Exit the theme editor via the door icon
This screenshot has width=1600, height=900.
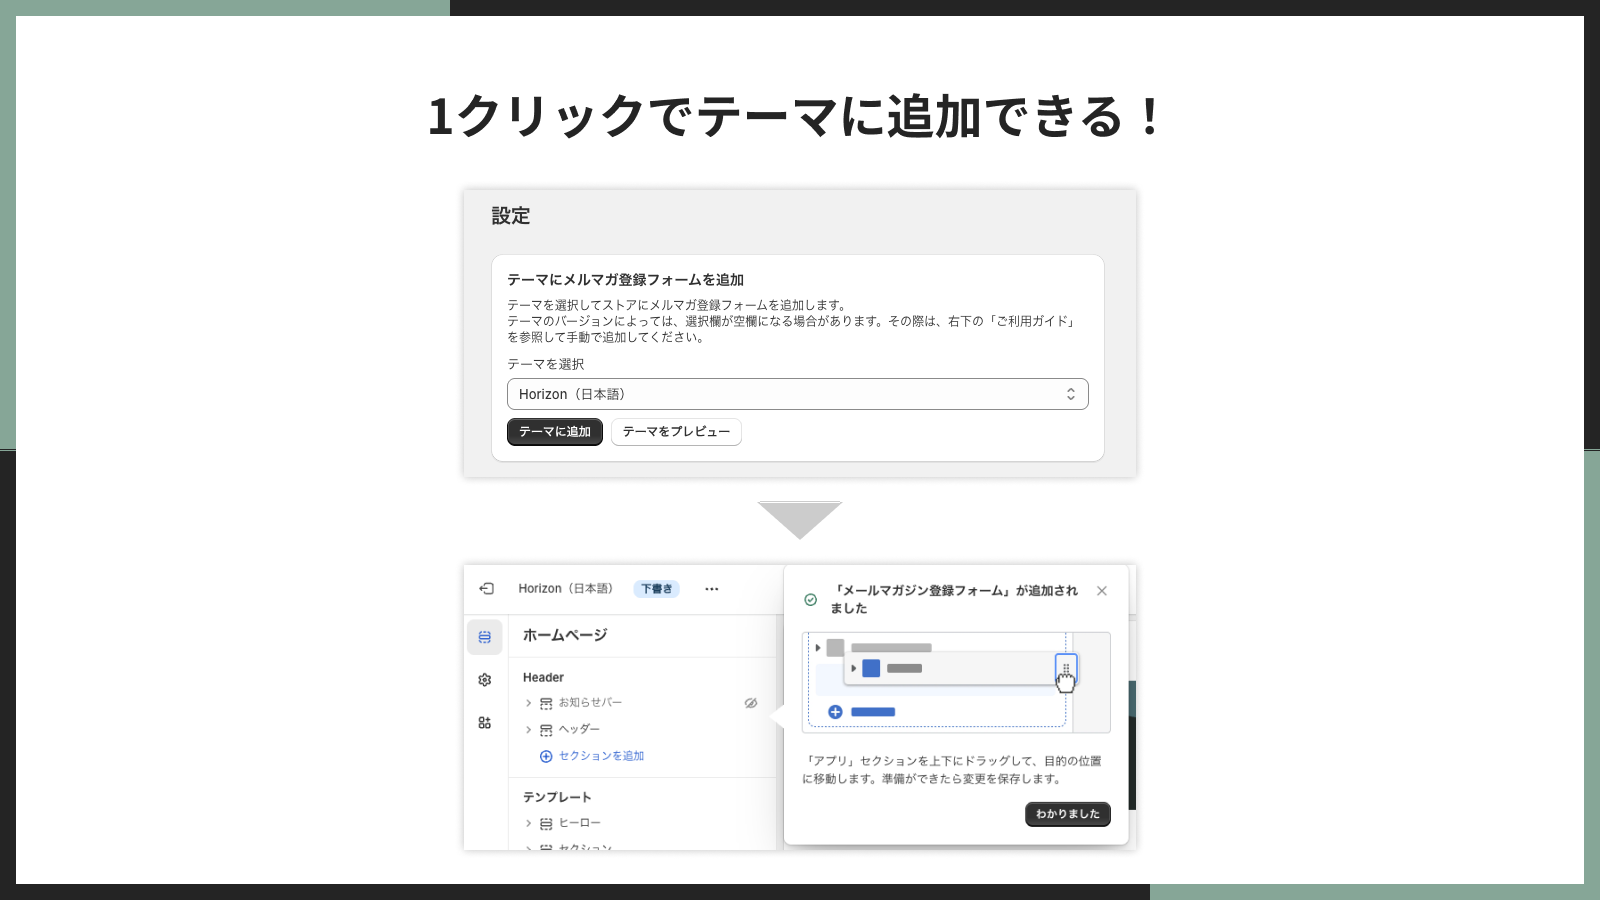pos(488,588)
